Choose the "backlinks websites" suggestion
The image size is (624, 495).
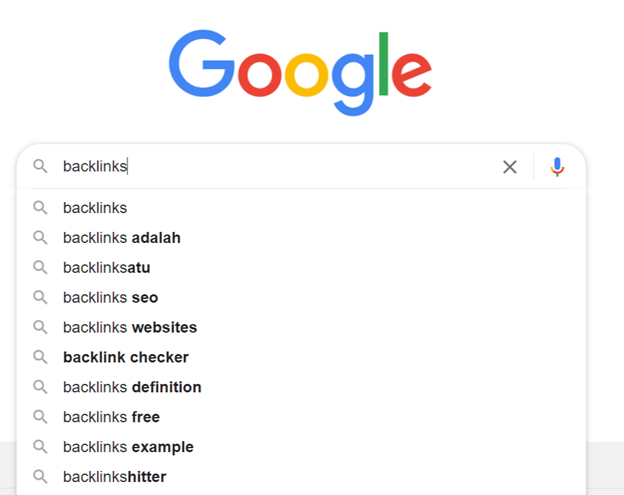[301, 327]
